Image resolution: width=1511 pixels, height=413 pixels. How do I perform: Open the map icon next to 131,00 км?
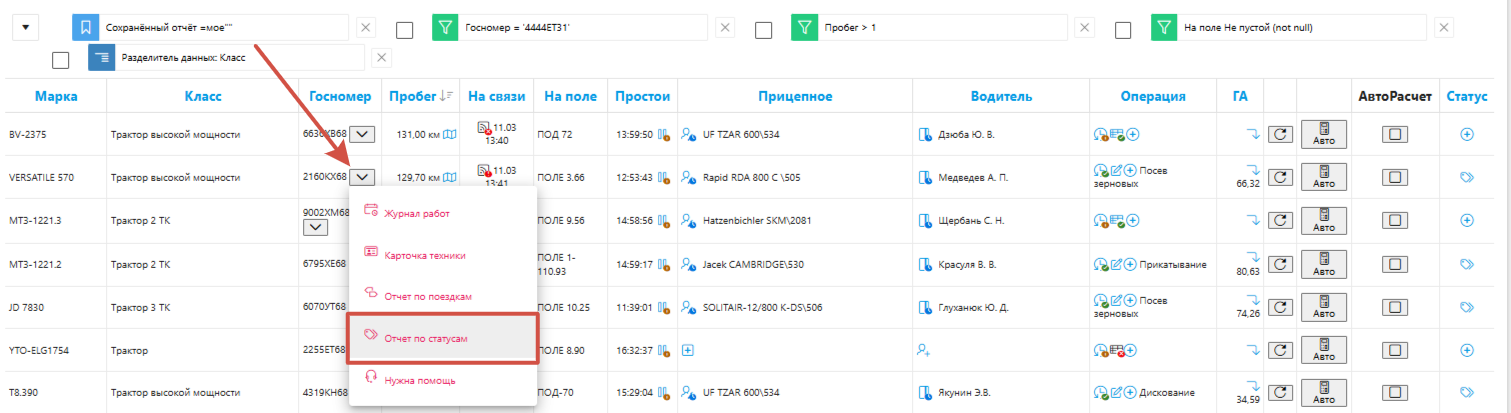tap(450, 134)
